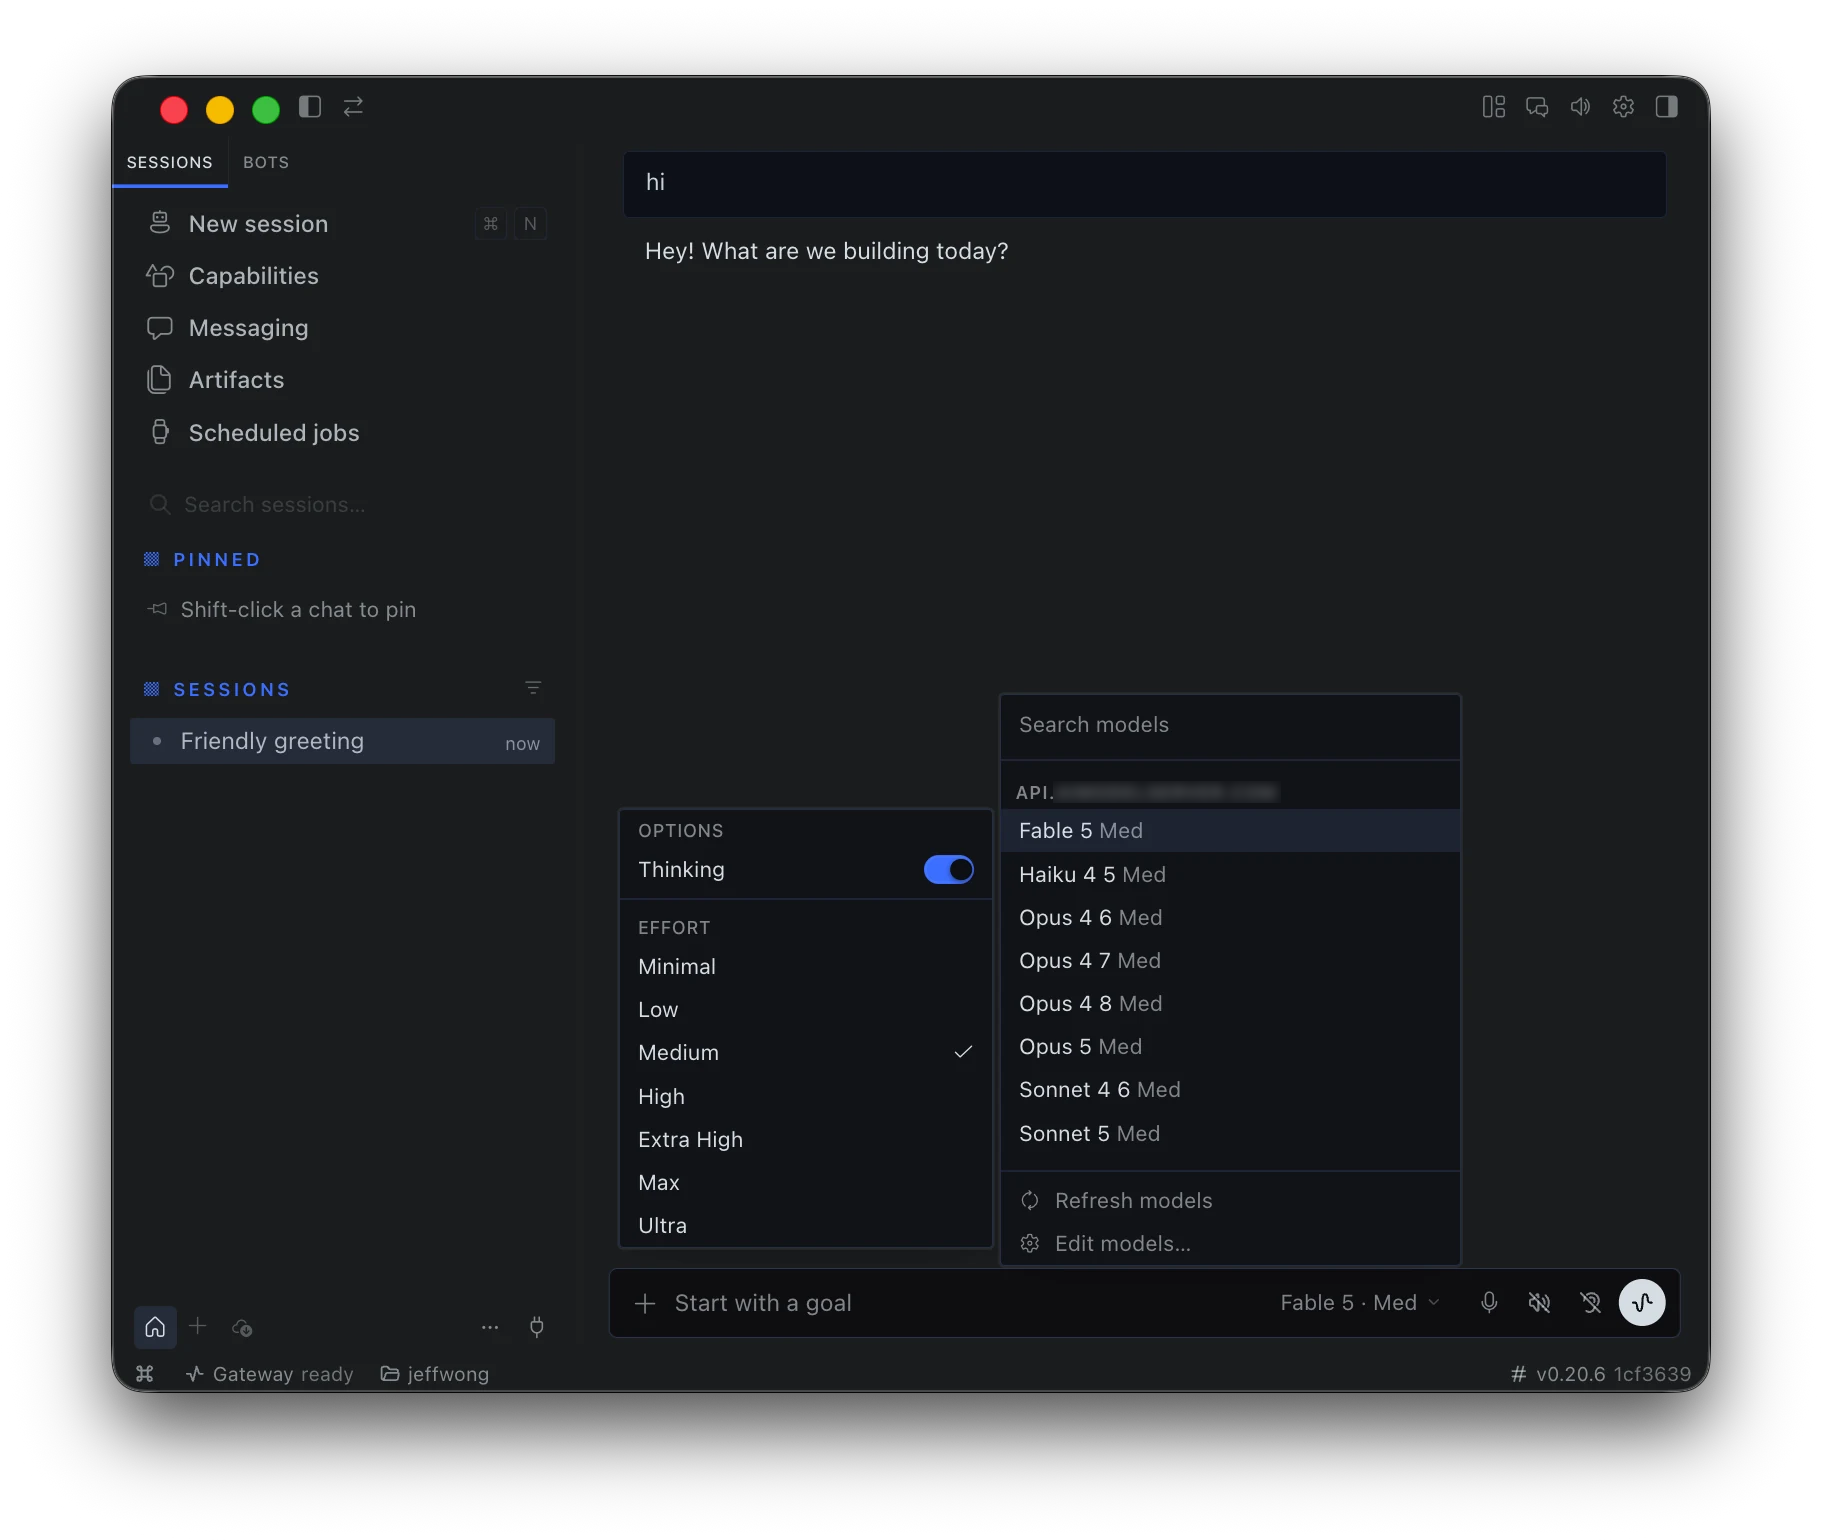Click the speaker volume icon at top right
Viewport: 1822px width, 1540px height.
tap(1580, 107)
